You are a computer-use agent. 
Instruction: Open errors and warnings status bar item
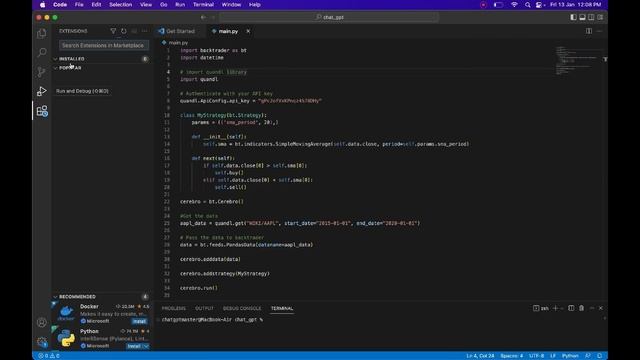tap(49, 356)
